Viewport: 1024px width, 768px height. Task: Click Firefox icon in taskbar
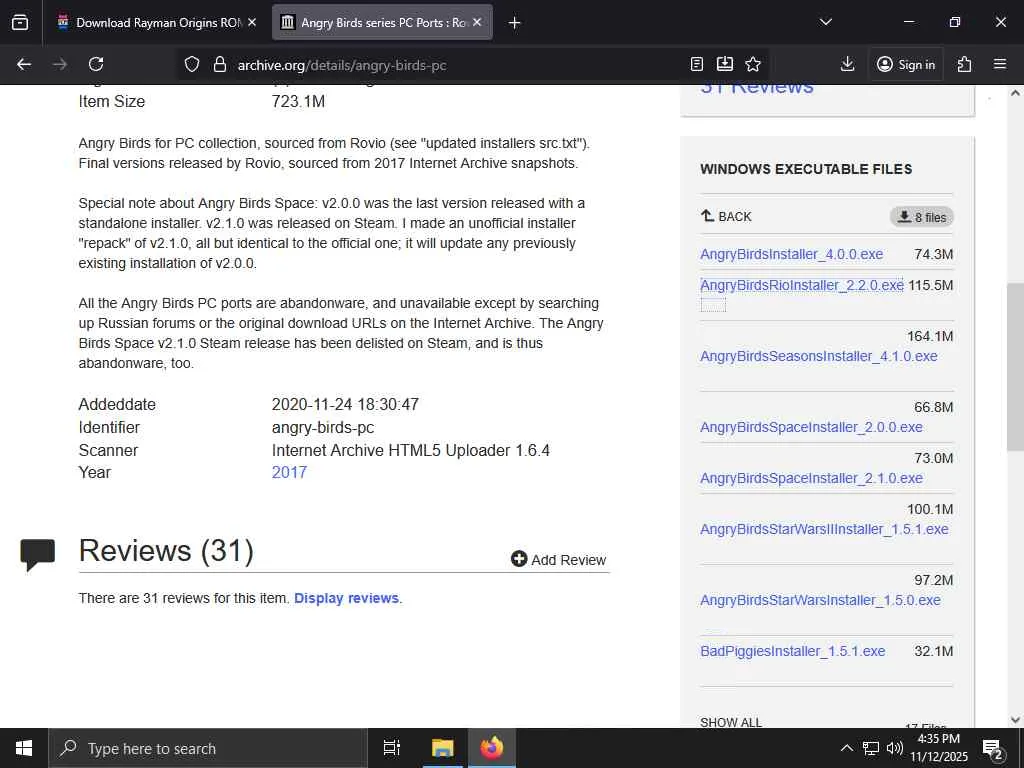click(x=492, y=748)
